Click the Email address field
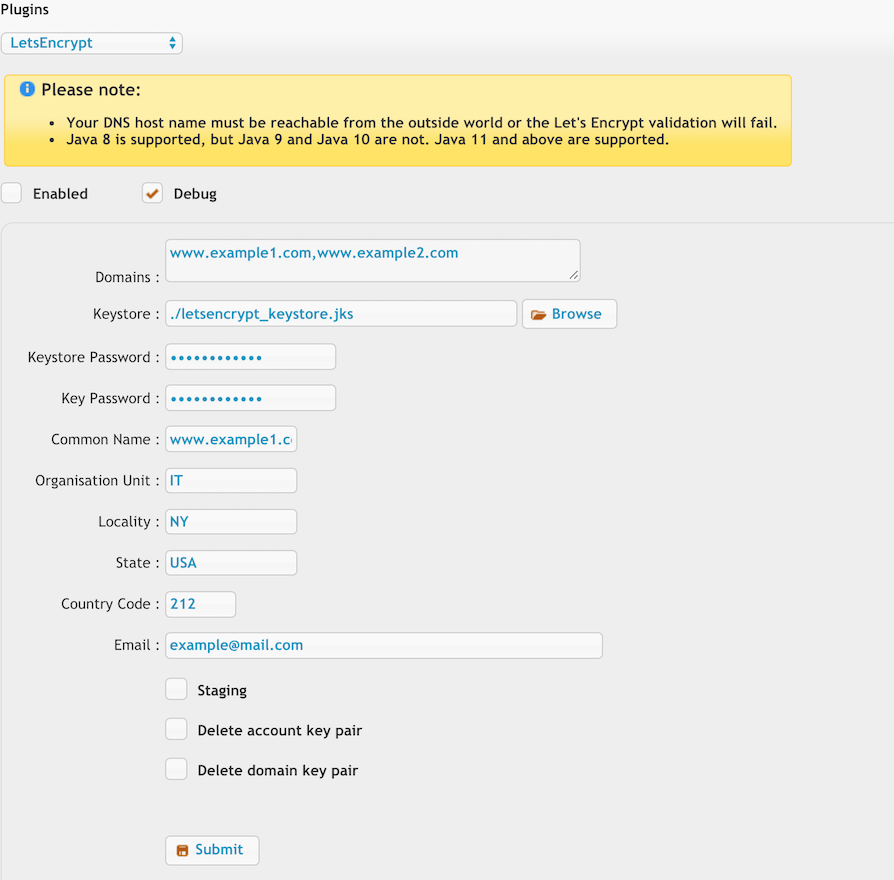 tap(384, 645)
